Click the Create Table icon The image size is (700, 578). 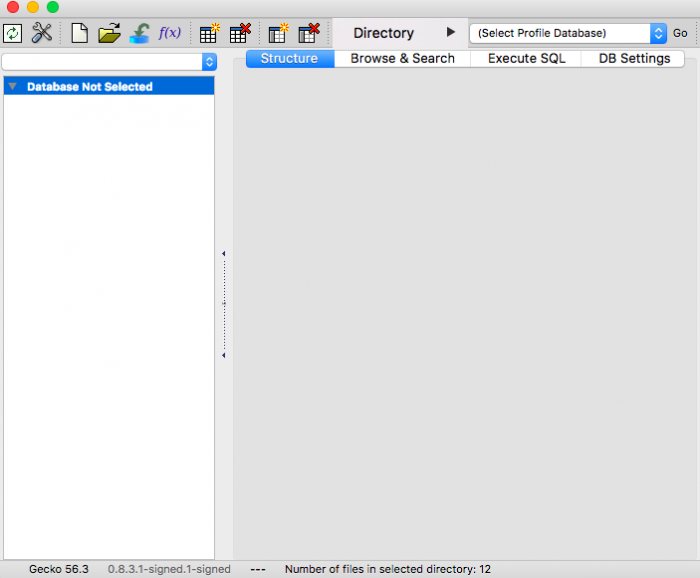(209, 33)
